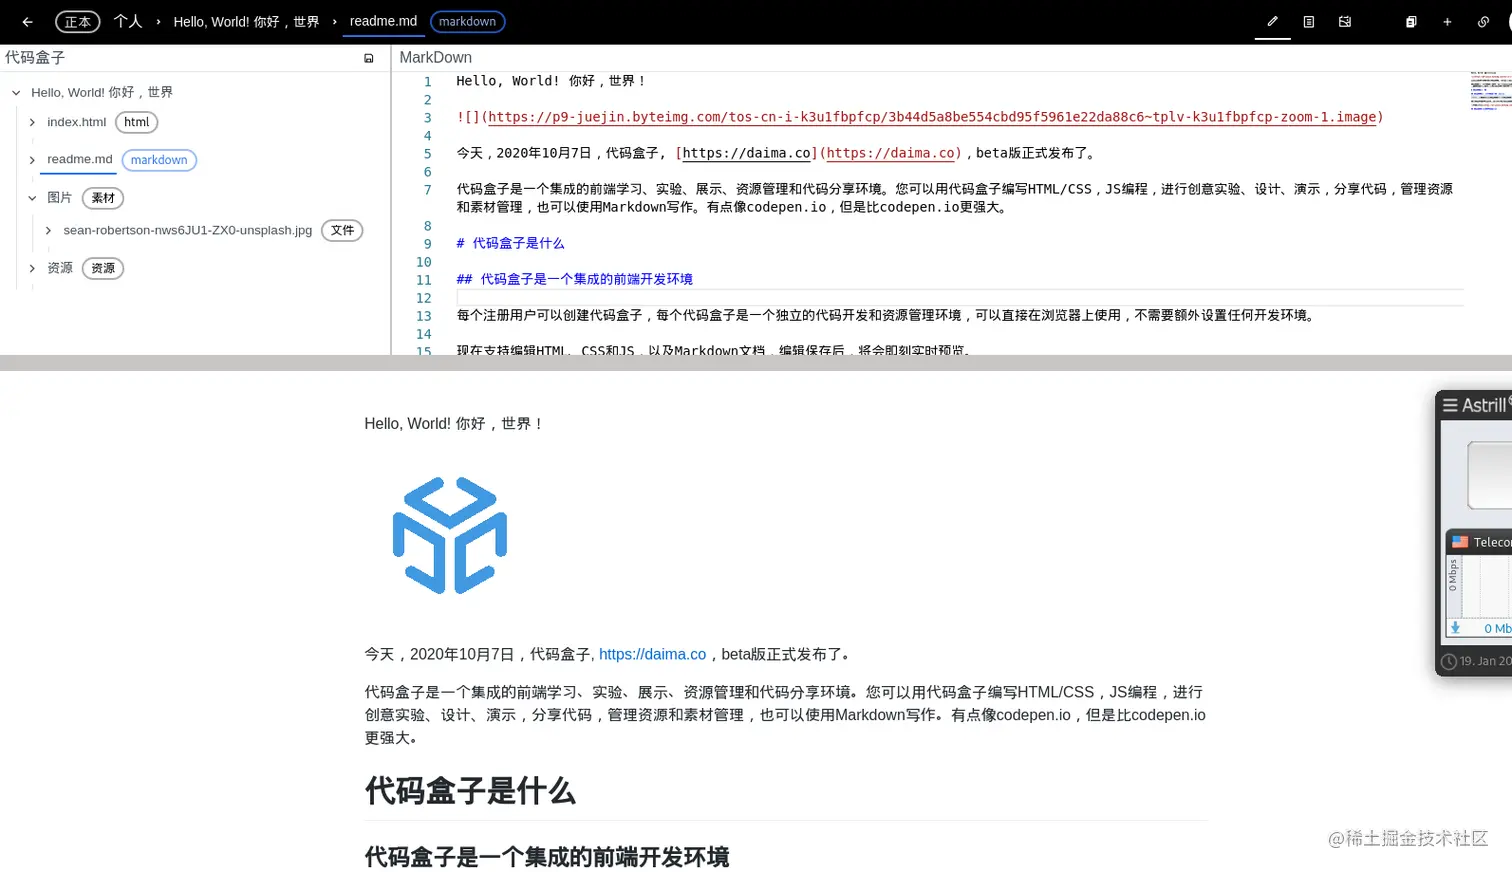Place cursor on editor line 1 Hello, World!
1512x872 pixels.
552,81
